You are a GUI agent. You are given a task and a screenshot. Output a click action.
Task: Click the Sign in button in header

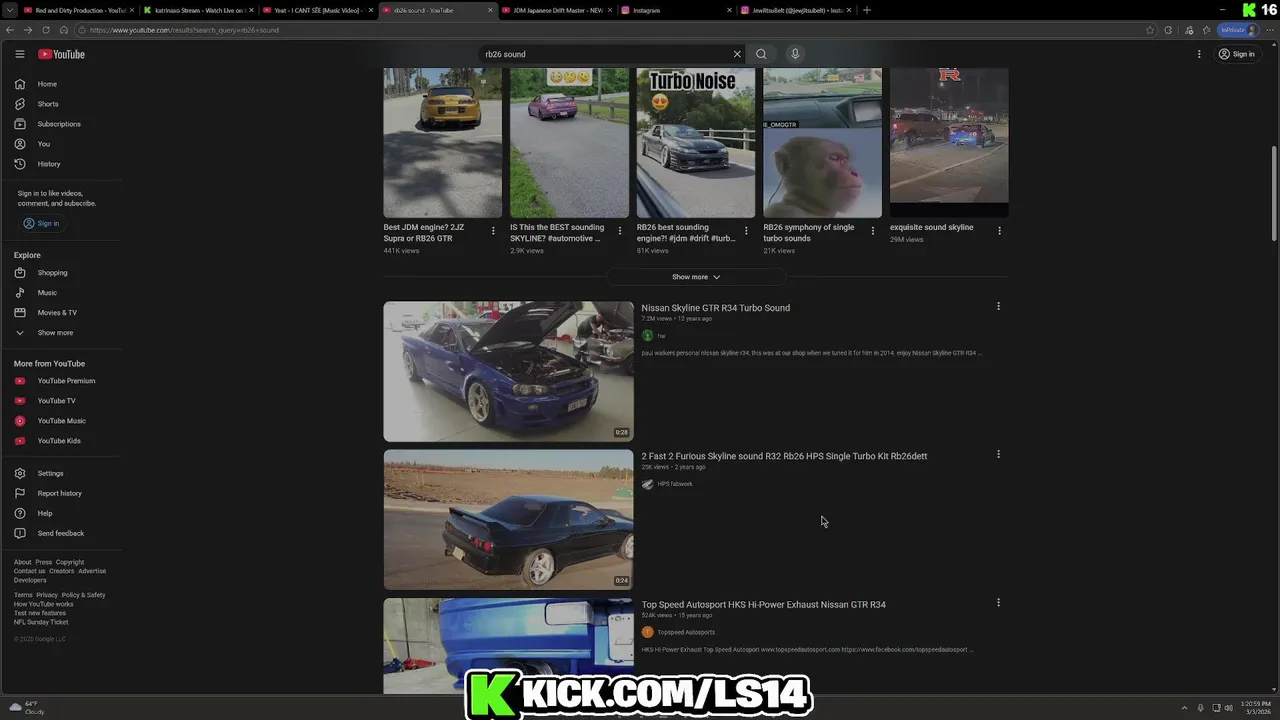1236,54
